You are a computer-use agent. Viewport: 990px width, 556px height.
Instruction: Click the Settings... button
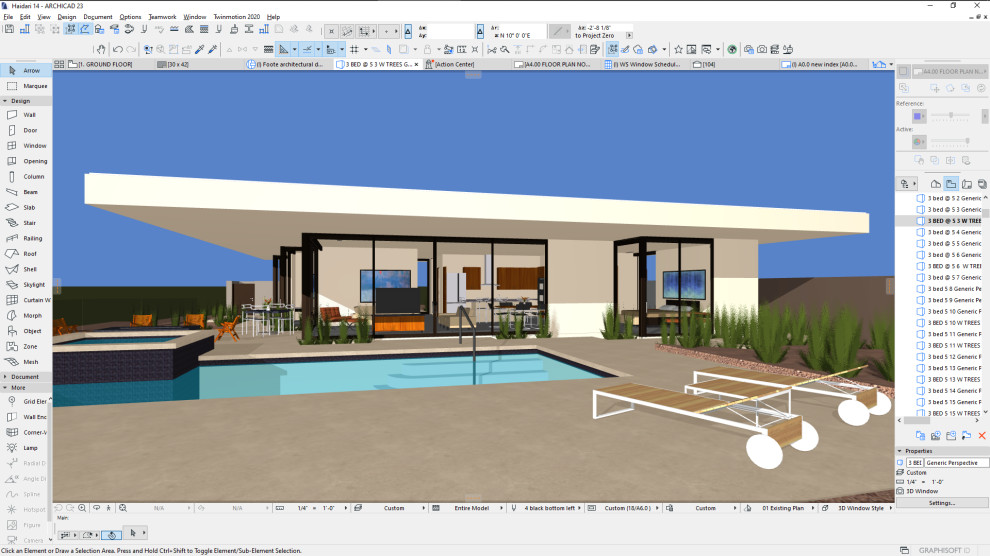[941, 503]
